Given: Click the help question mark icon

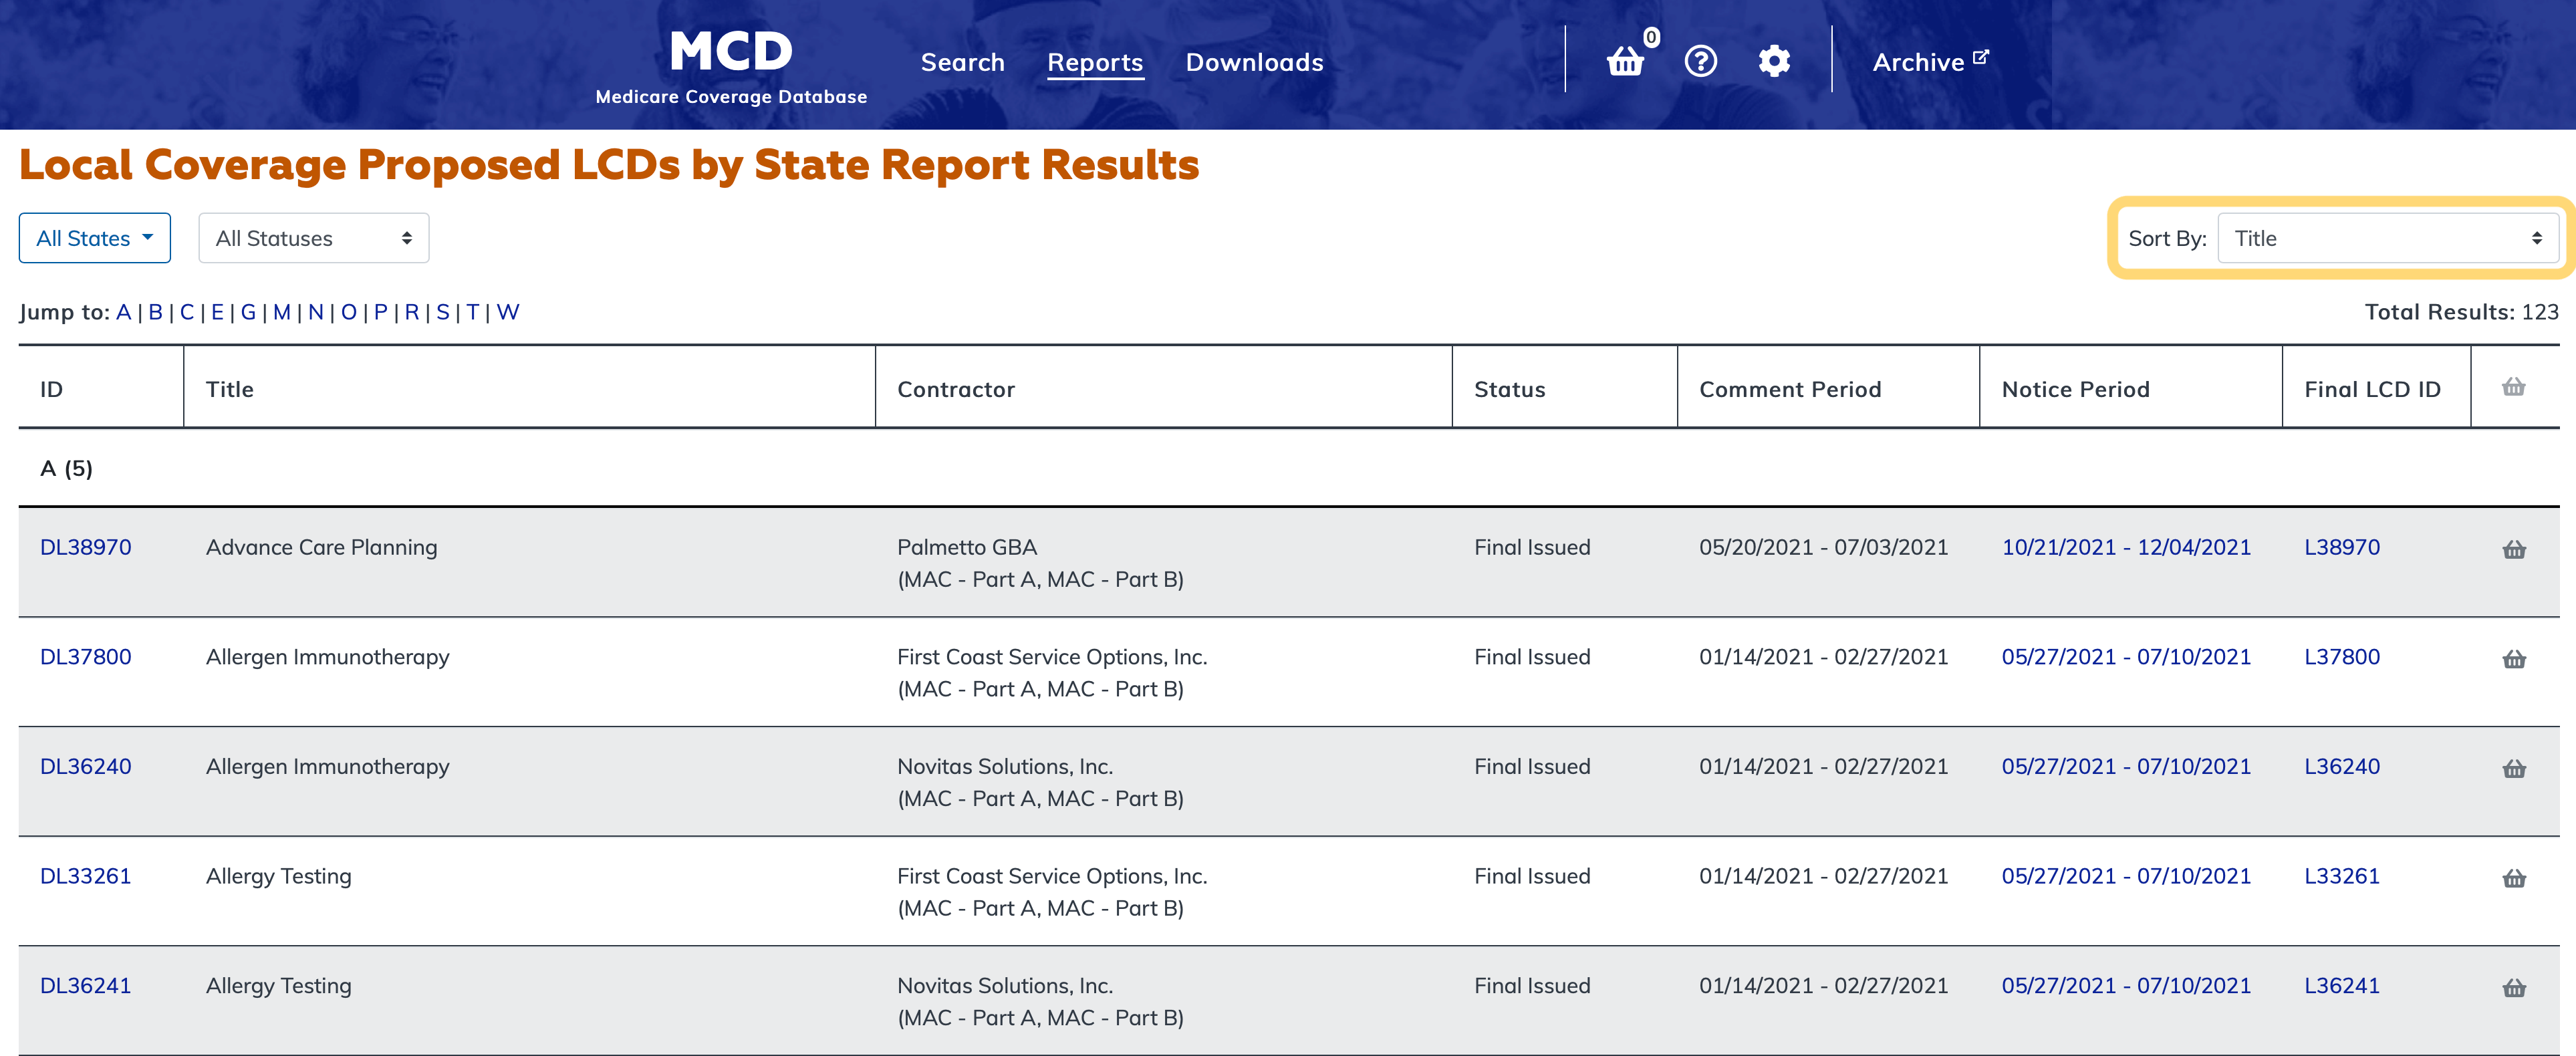Looking at the screenshot, I should pos(1700,62).
